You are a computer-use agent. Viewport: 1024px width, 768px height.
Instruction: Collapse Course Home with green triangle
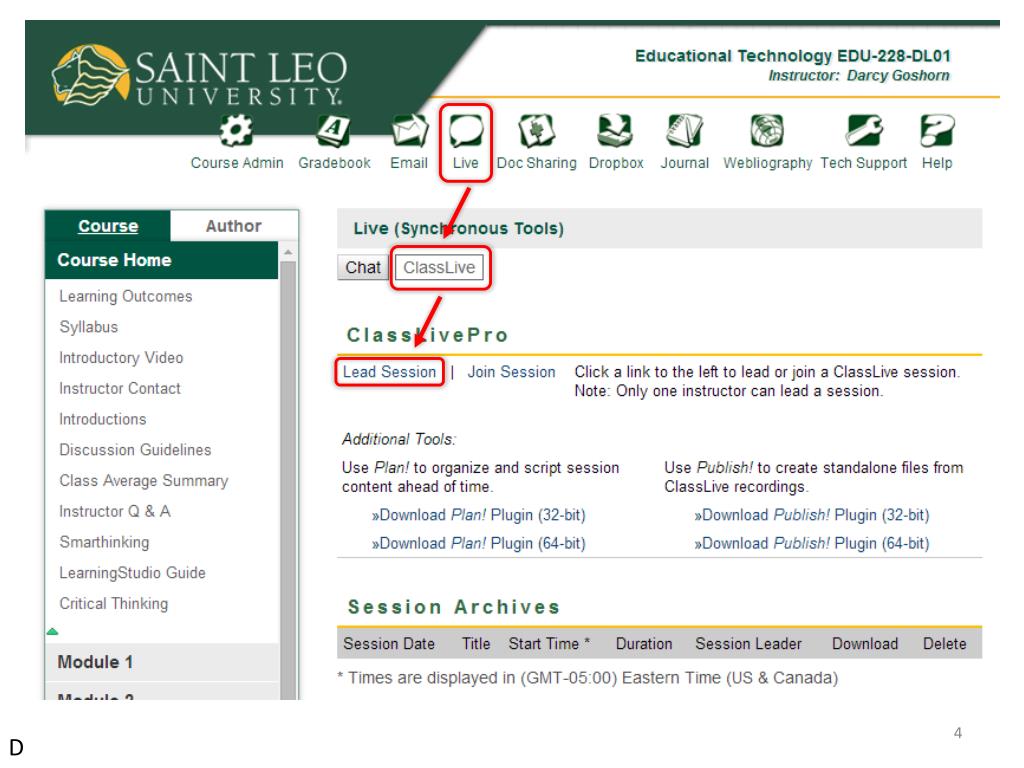(x=53, y=632)
